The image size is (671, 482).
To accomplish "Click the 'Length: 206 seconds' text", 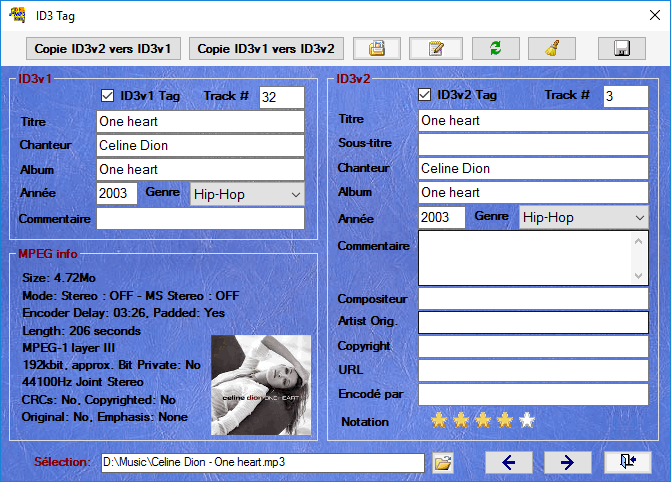I will click(x=81, y=331).
